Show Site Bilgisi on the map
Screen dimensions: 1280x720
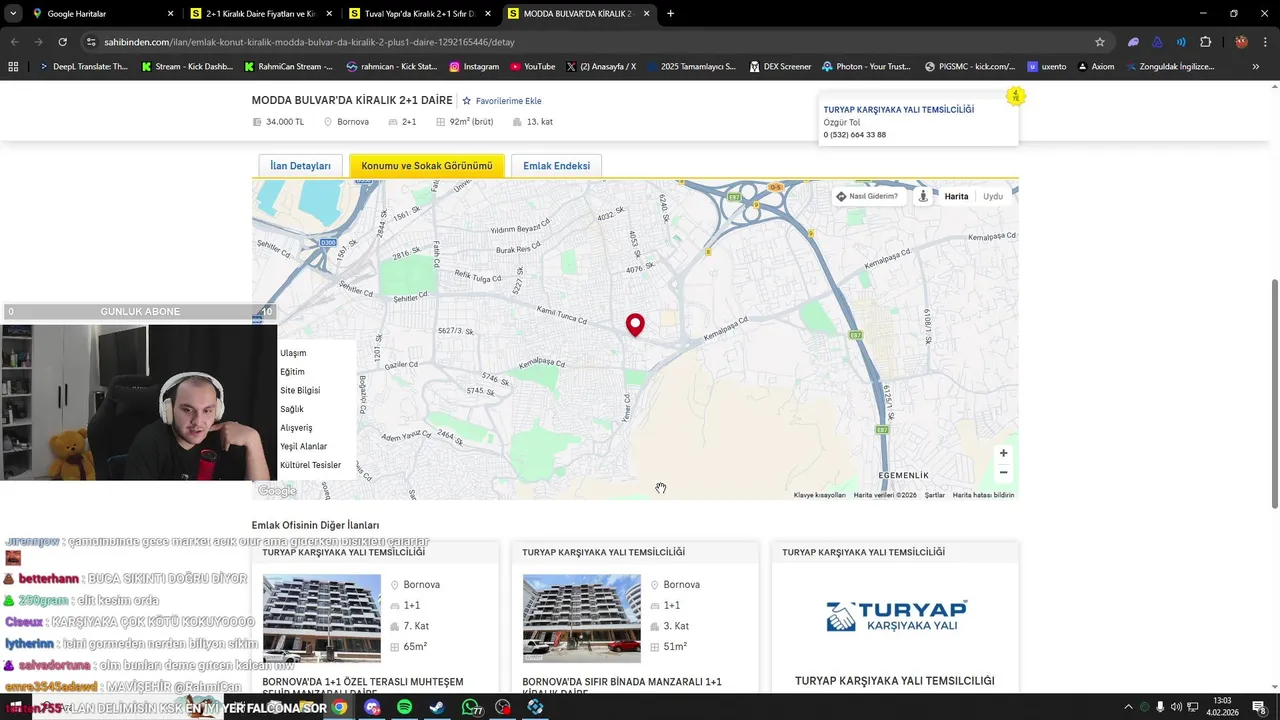coord(300,390)
